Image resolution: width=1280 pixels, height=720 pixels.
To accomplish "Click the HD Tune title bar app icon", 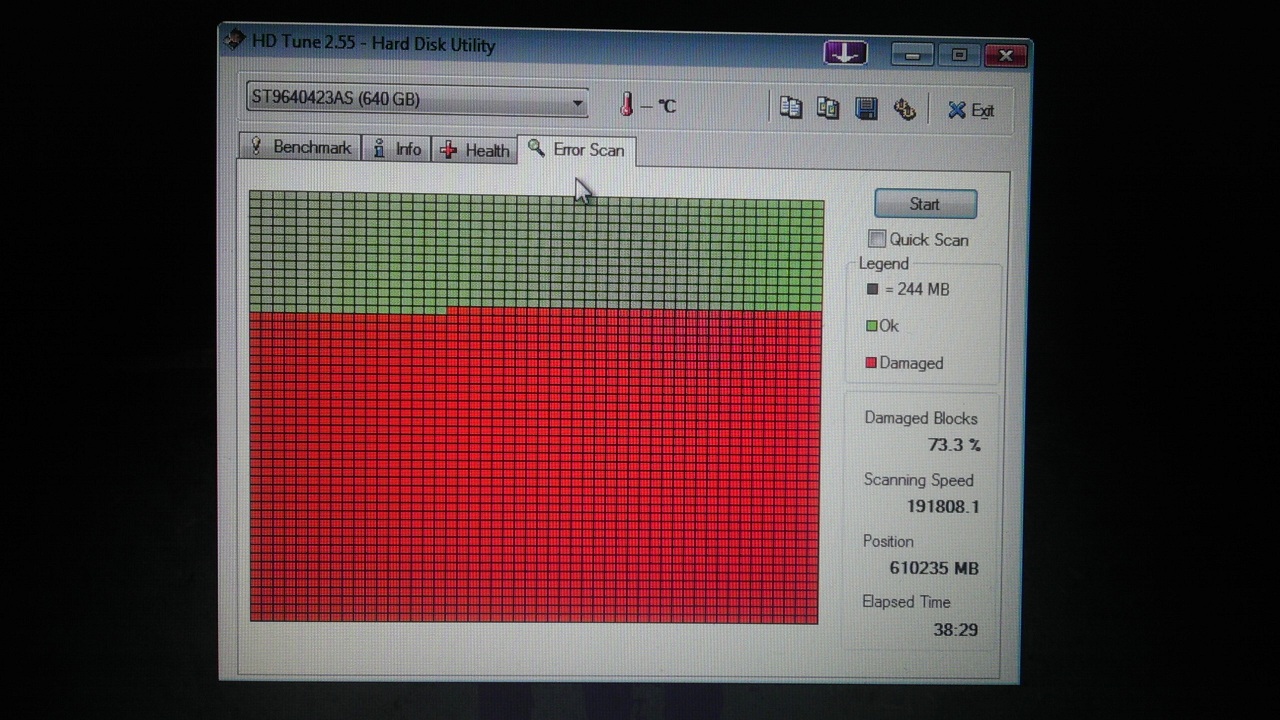I will [x=234, y=40].
